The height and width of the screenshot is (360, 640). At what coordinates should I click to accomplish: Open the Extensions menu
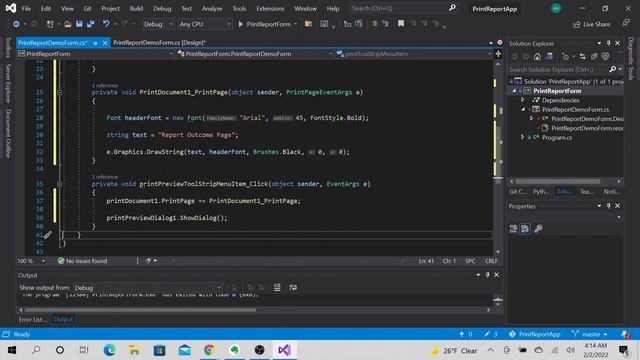tap(270, 8)
